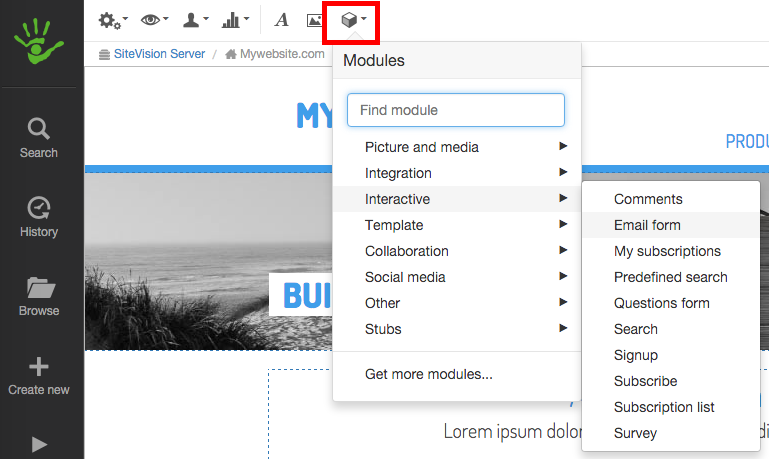Choose the Predefined search module
This screenshot has height=459, width=769.
pyautogui.click(x=671, y=277)
